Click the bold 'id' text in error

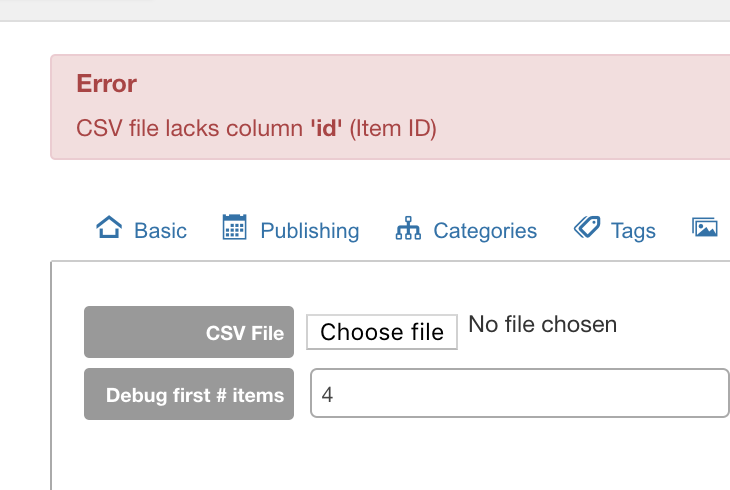326,128
